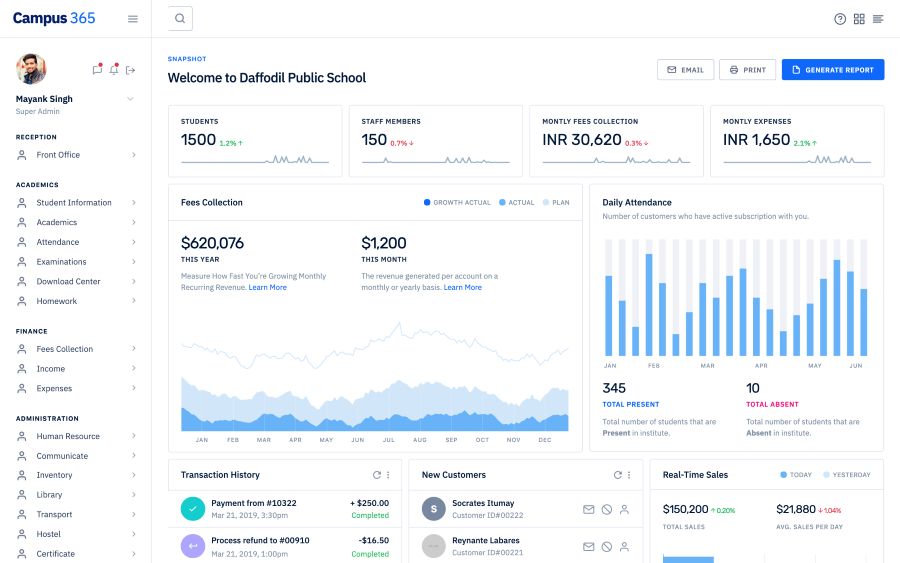Click Socrates Itumay's avatar circle
The height and width of the screenshot is (563, 900).
point(434,509)
